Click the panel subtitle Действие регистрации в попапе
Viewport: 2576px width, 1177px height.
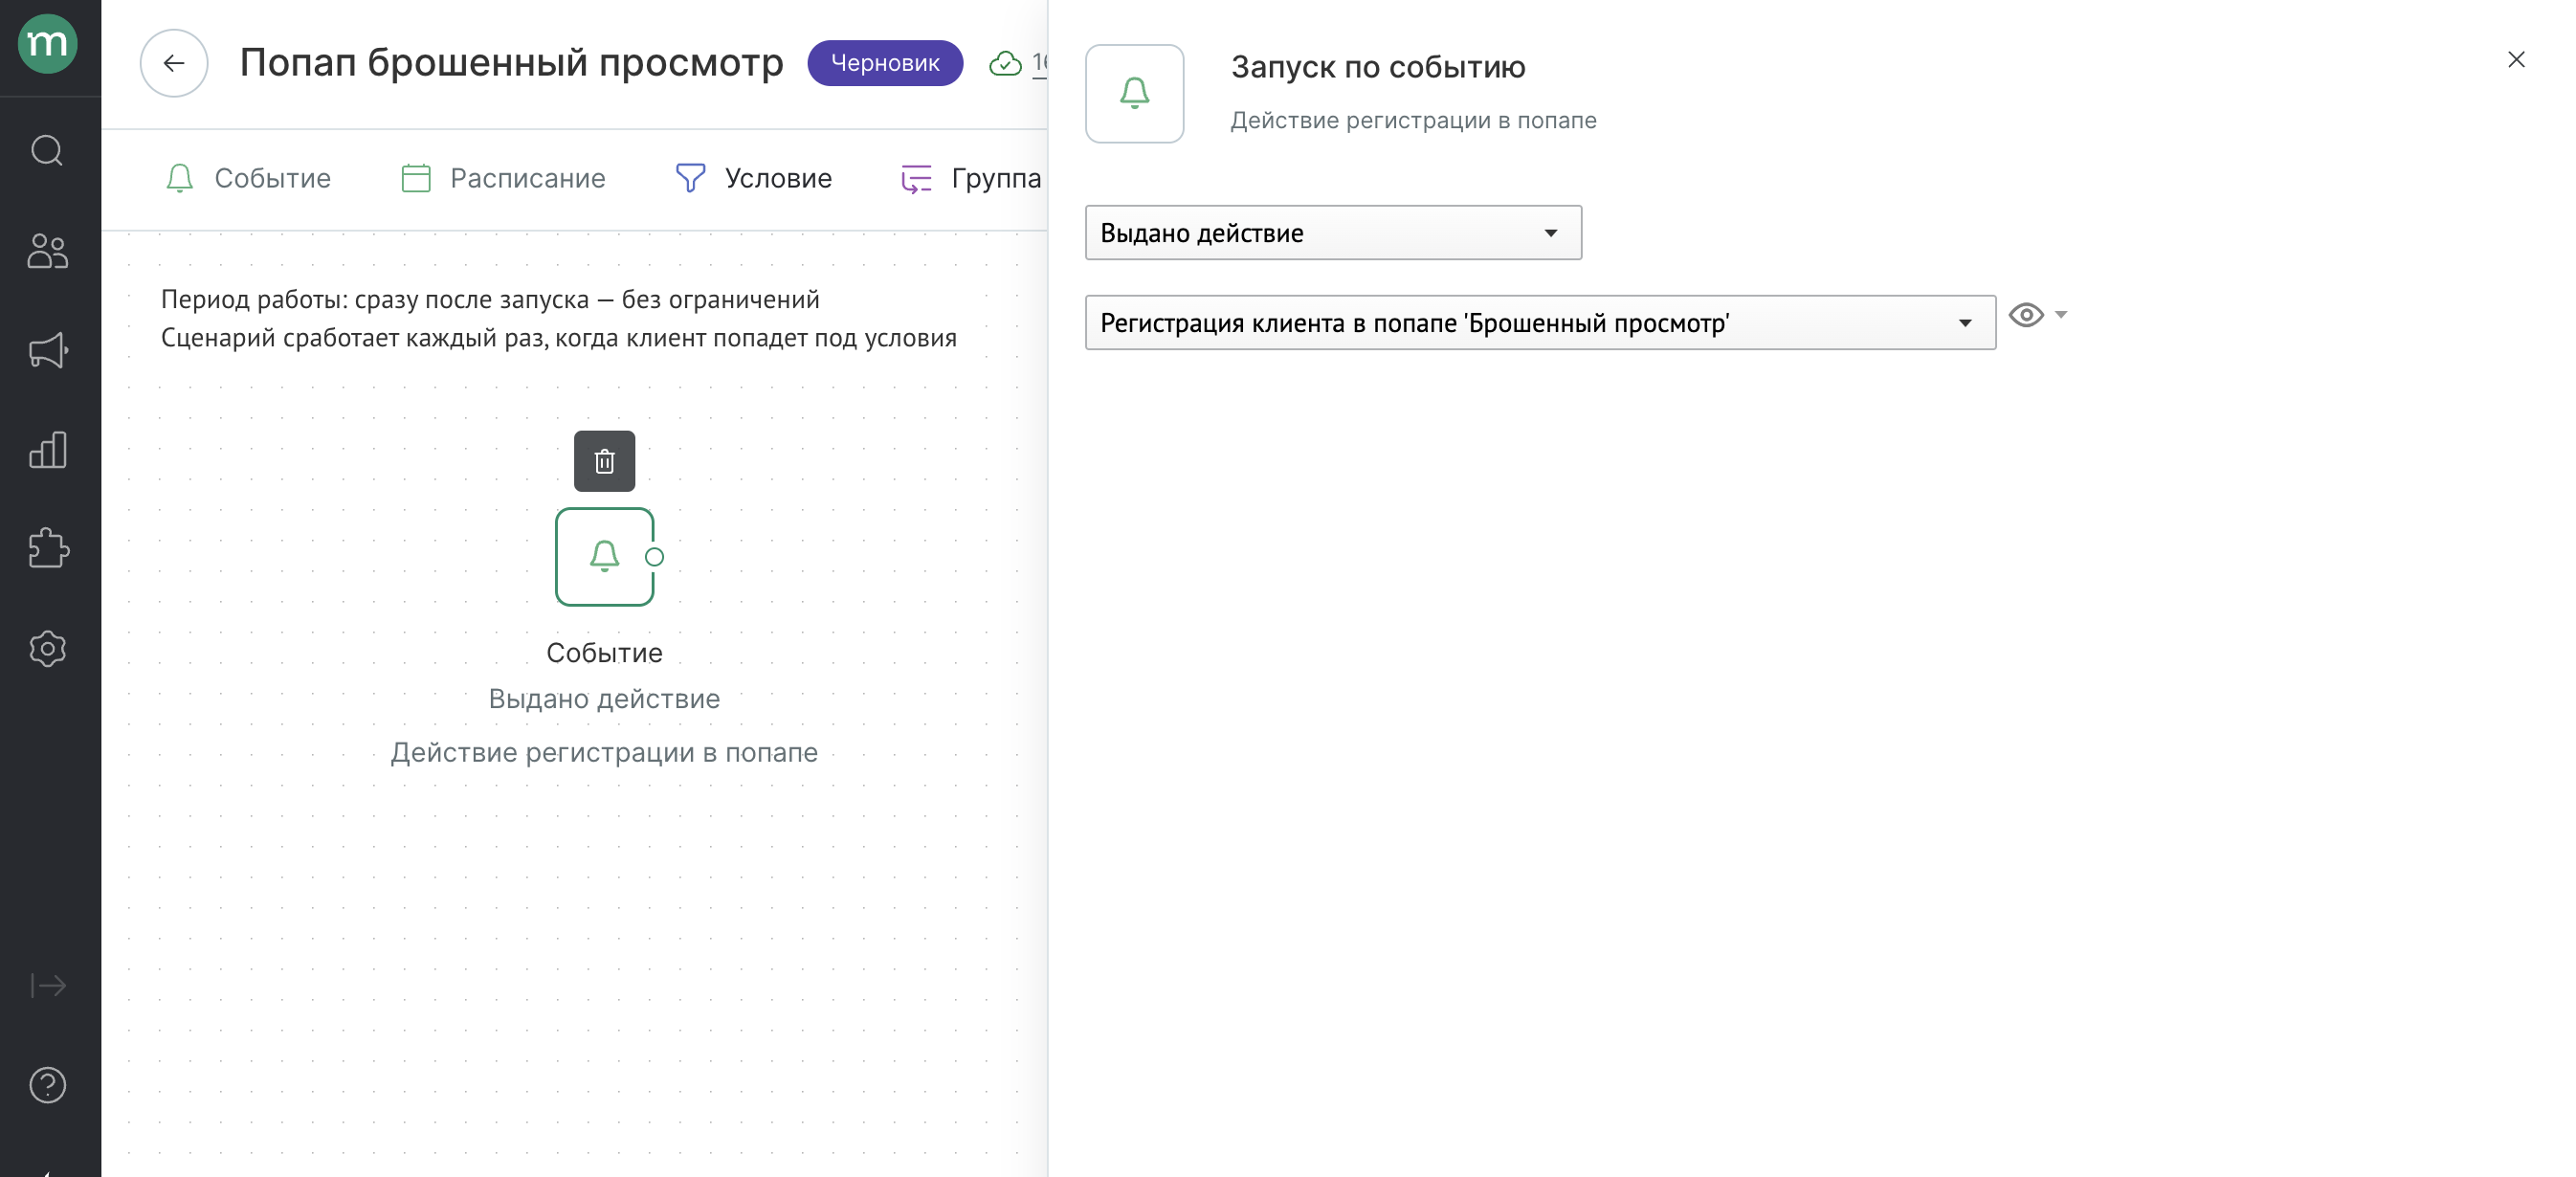1413,121
